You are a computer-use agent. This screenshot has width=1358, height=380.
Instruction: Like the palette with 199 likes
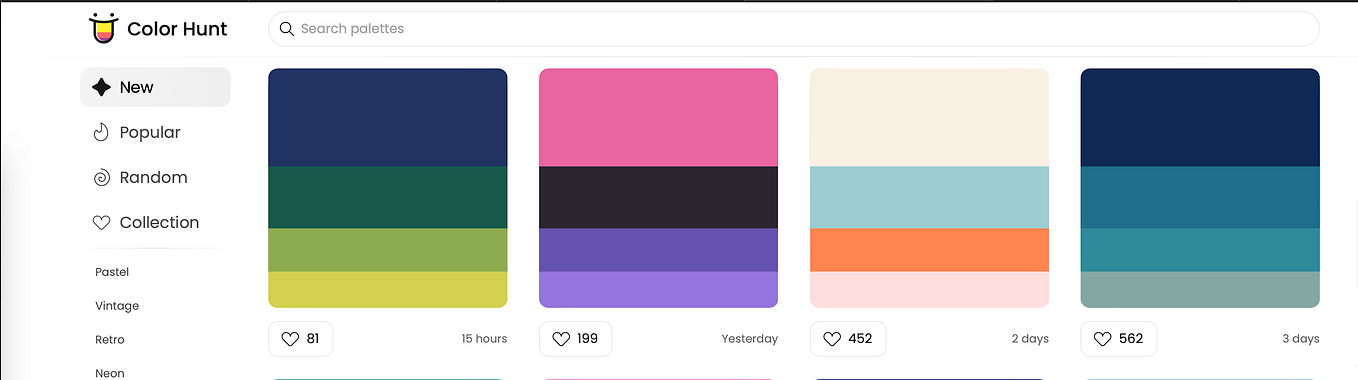coord(575,339)
